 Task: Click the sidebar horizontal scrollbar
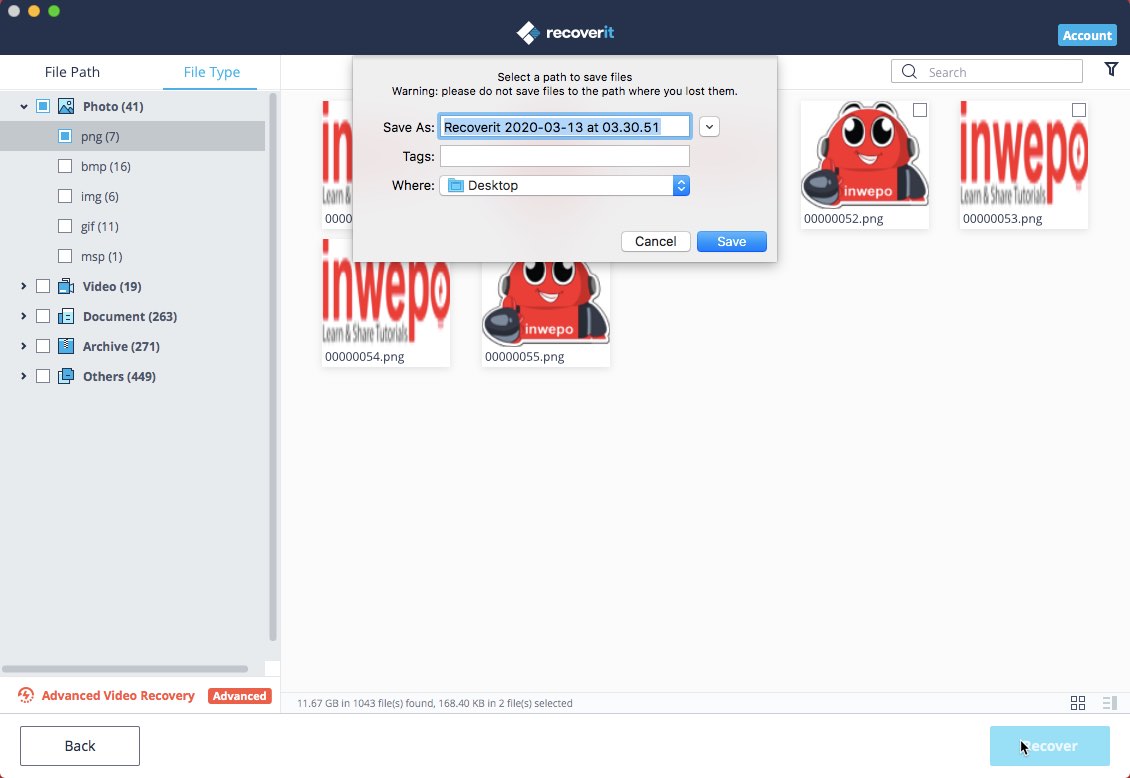125,669
